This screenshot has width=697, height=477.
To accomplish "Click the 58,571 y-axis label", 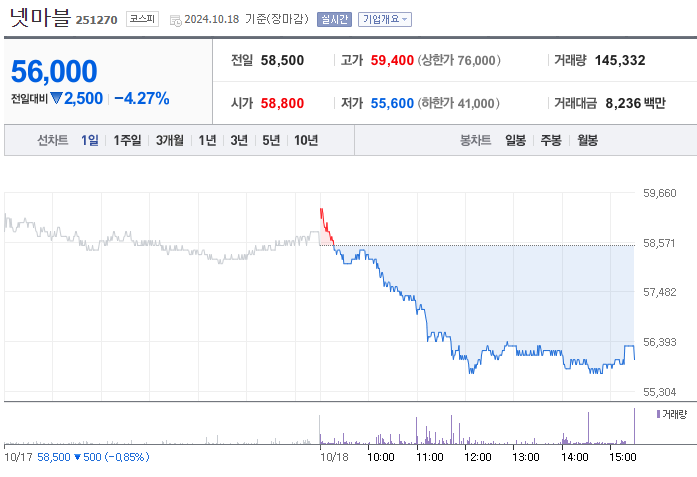I will (659, 243).
